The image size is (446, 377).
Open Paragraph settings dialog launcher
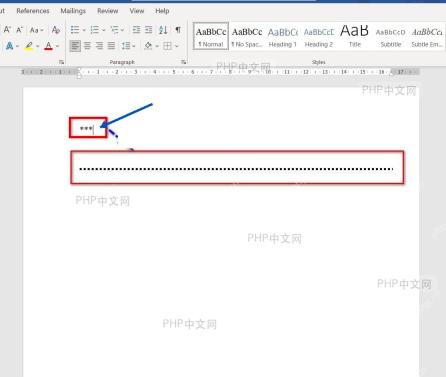tap(184, 62)
